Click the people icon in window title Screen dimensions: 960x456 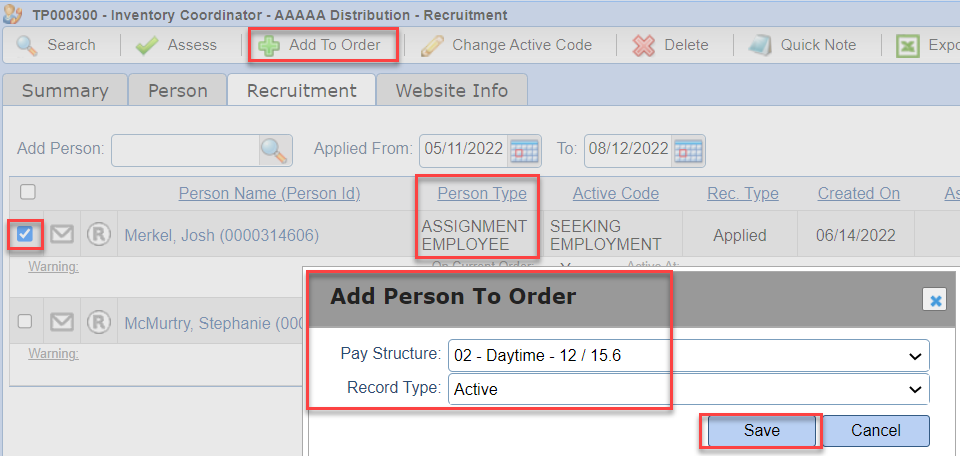tap(12, 13)
